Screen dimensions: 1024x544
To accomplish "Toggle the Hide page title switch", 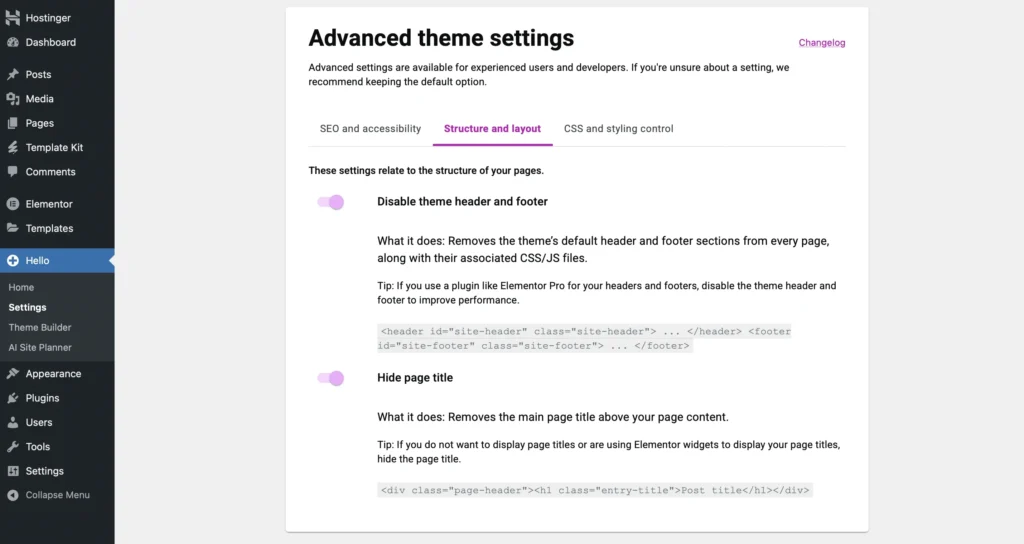I will point(331,378).
